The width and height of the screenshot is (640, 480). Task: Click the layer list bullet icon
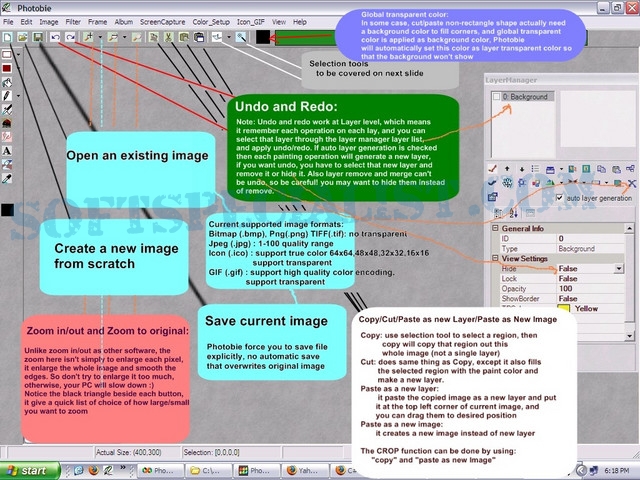click(x=535, y=169)
